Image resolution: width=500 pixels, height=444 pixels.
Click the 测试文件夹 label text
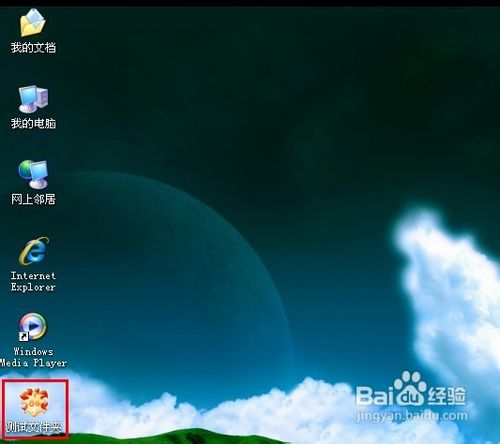click(33, 427)
